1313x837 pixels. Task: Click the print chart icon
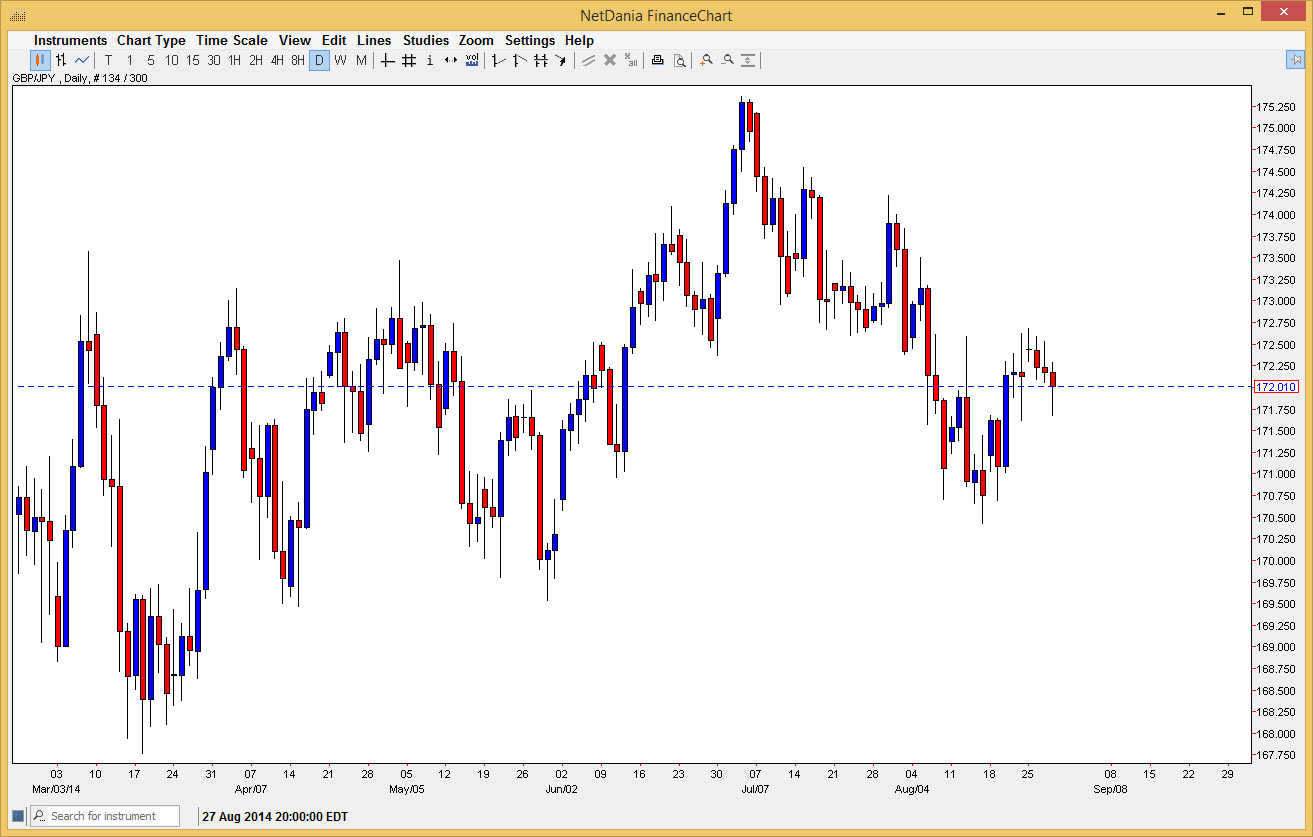click(x=658, y=61)
